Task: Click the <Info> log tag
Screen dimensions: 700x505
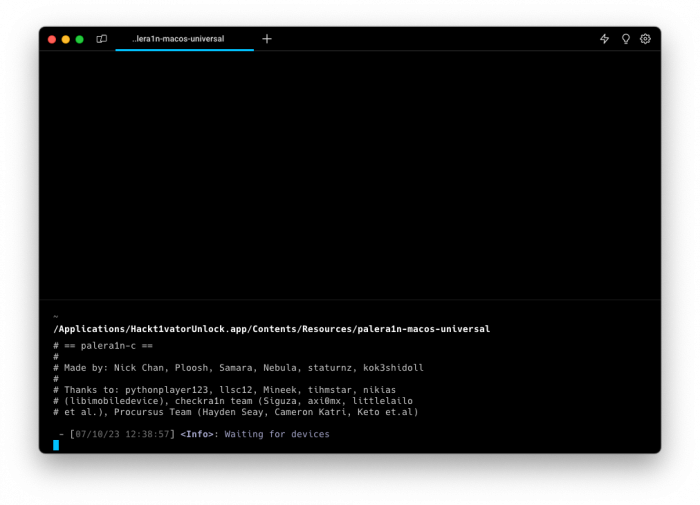Action: pos(197,434)
